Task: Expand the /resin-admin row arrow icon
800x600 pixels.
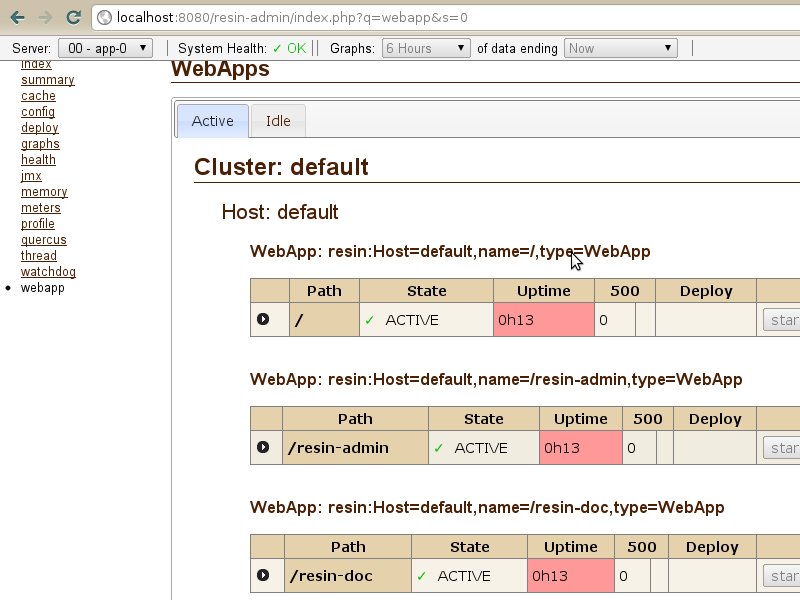Action: (263, 447)
